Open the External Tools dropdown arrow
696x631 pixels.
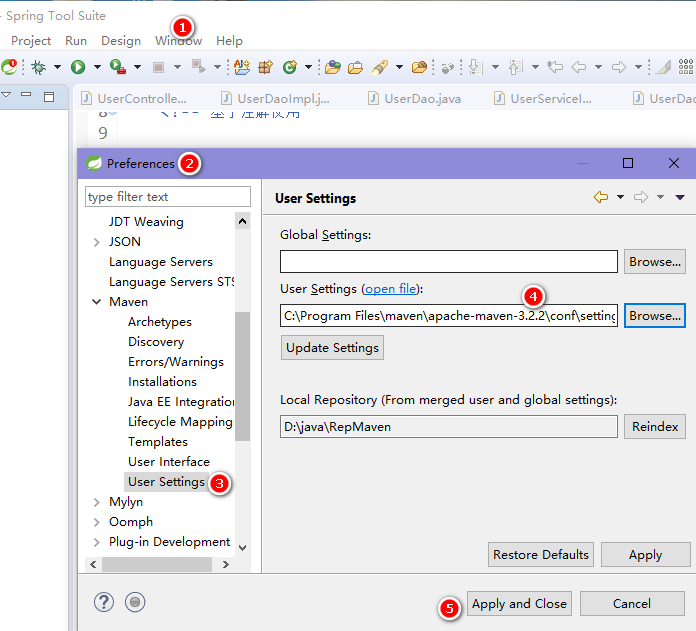(138, 67)
